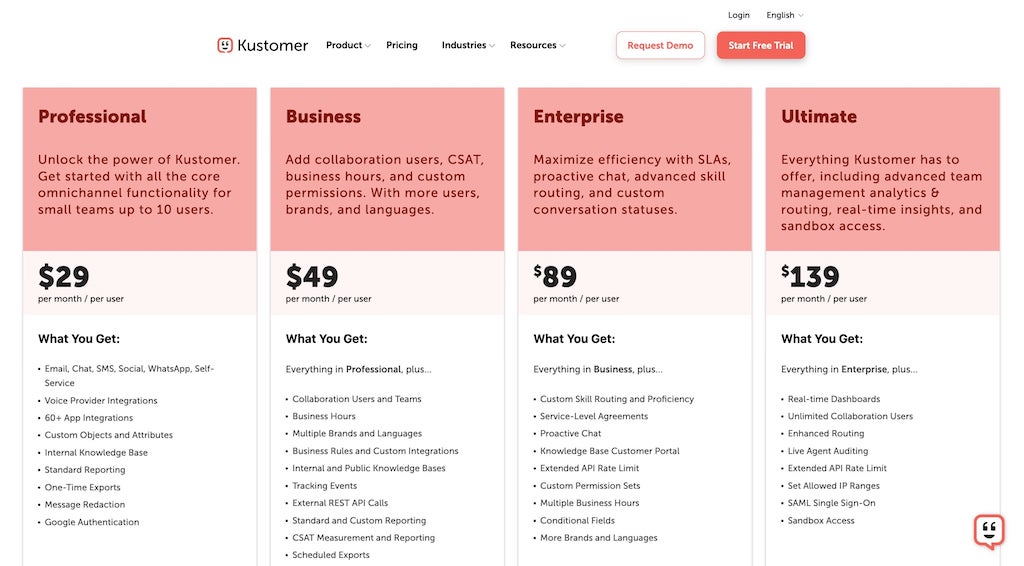Image resolution: width=1024 pixels, height=566 pixels.
Task: Expand the Product menu chevron
Action: [368, 46]
